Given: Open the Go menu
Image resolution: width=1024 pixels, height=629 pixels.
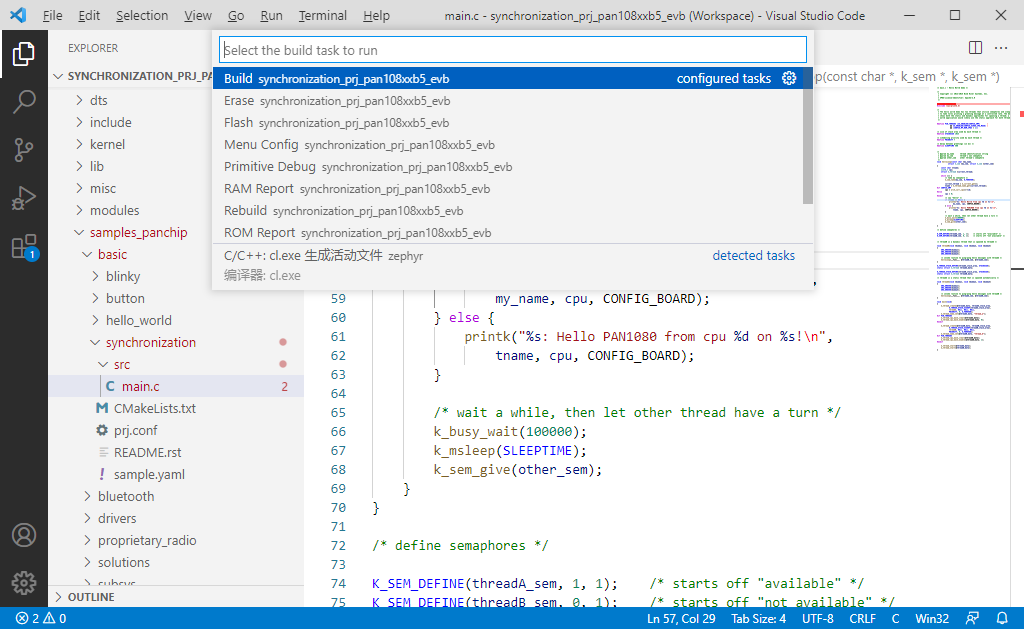Looking at the screenshot, I should pyautogui.click(x=236, y=15).
